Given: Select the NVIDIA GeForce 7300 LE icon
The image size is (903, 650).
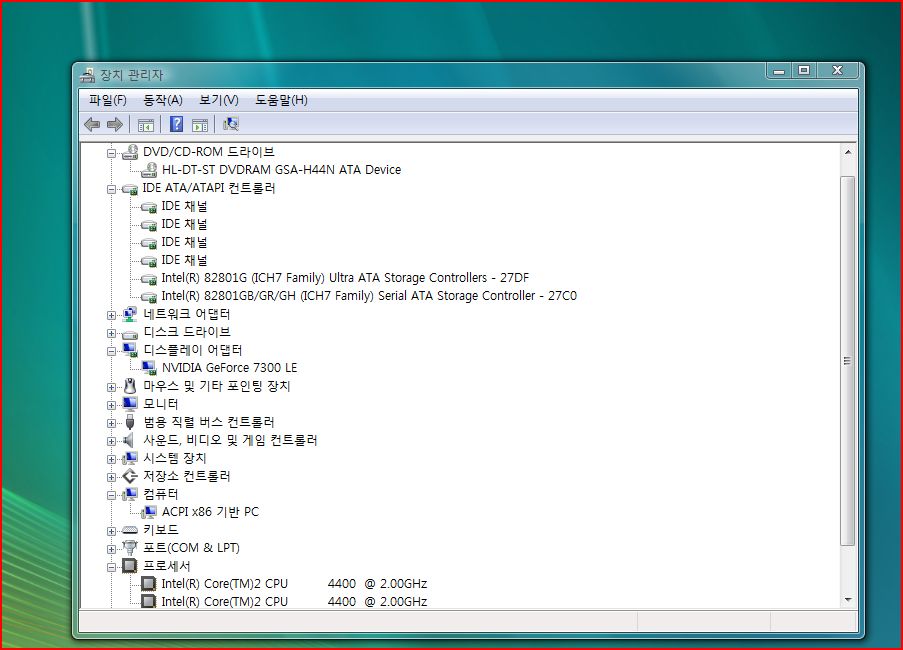Looking at the screenshot, I should (x=149, y=368).
